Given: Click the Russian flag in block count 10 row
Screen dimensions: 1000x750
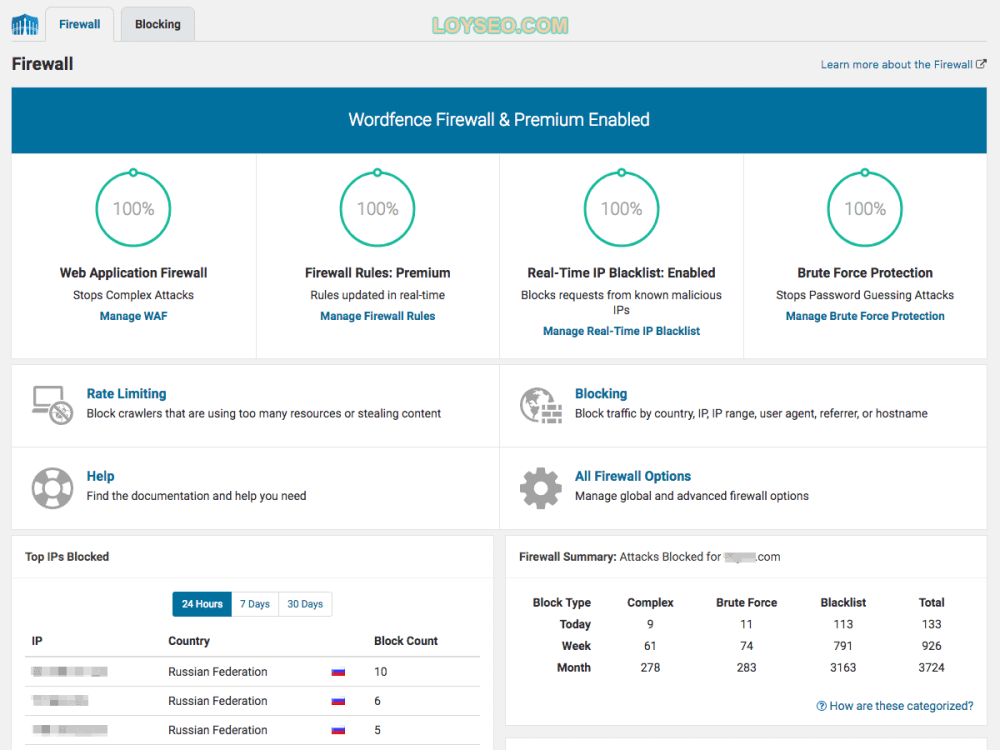Looking at the screenshot, I should (339, 672).
